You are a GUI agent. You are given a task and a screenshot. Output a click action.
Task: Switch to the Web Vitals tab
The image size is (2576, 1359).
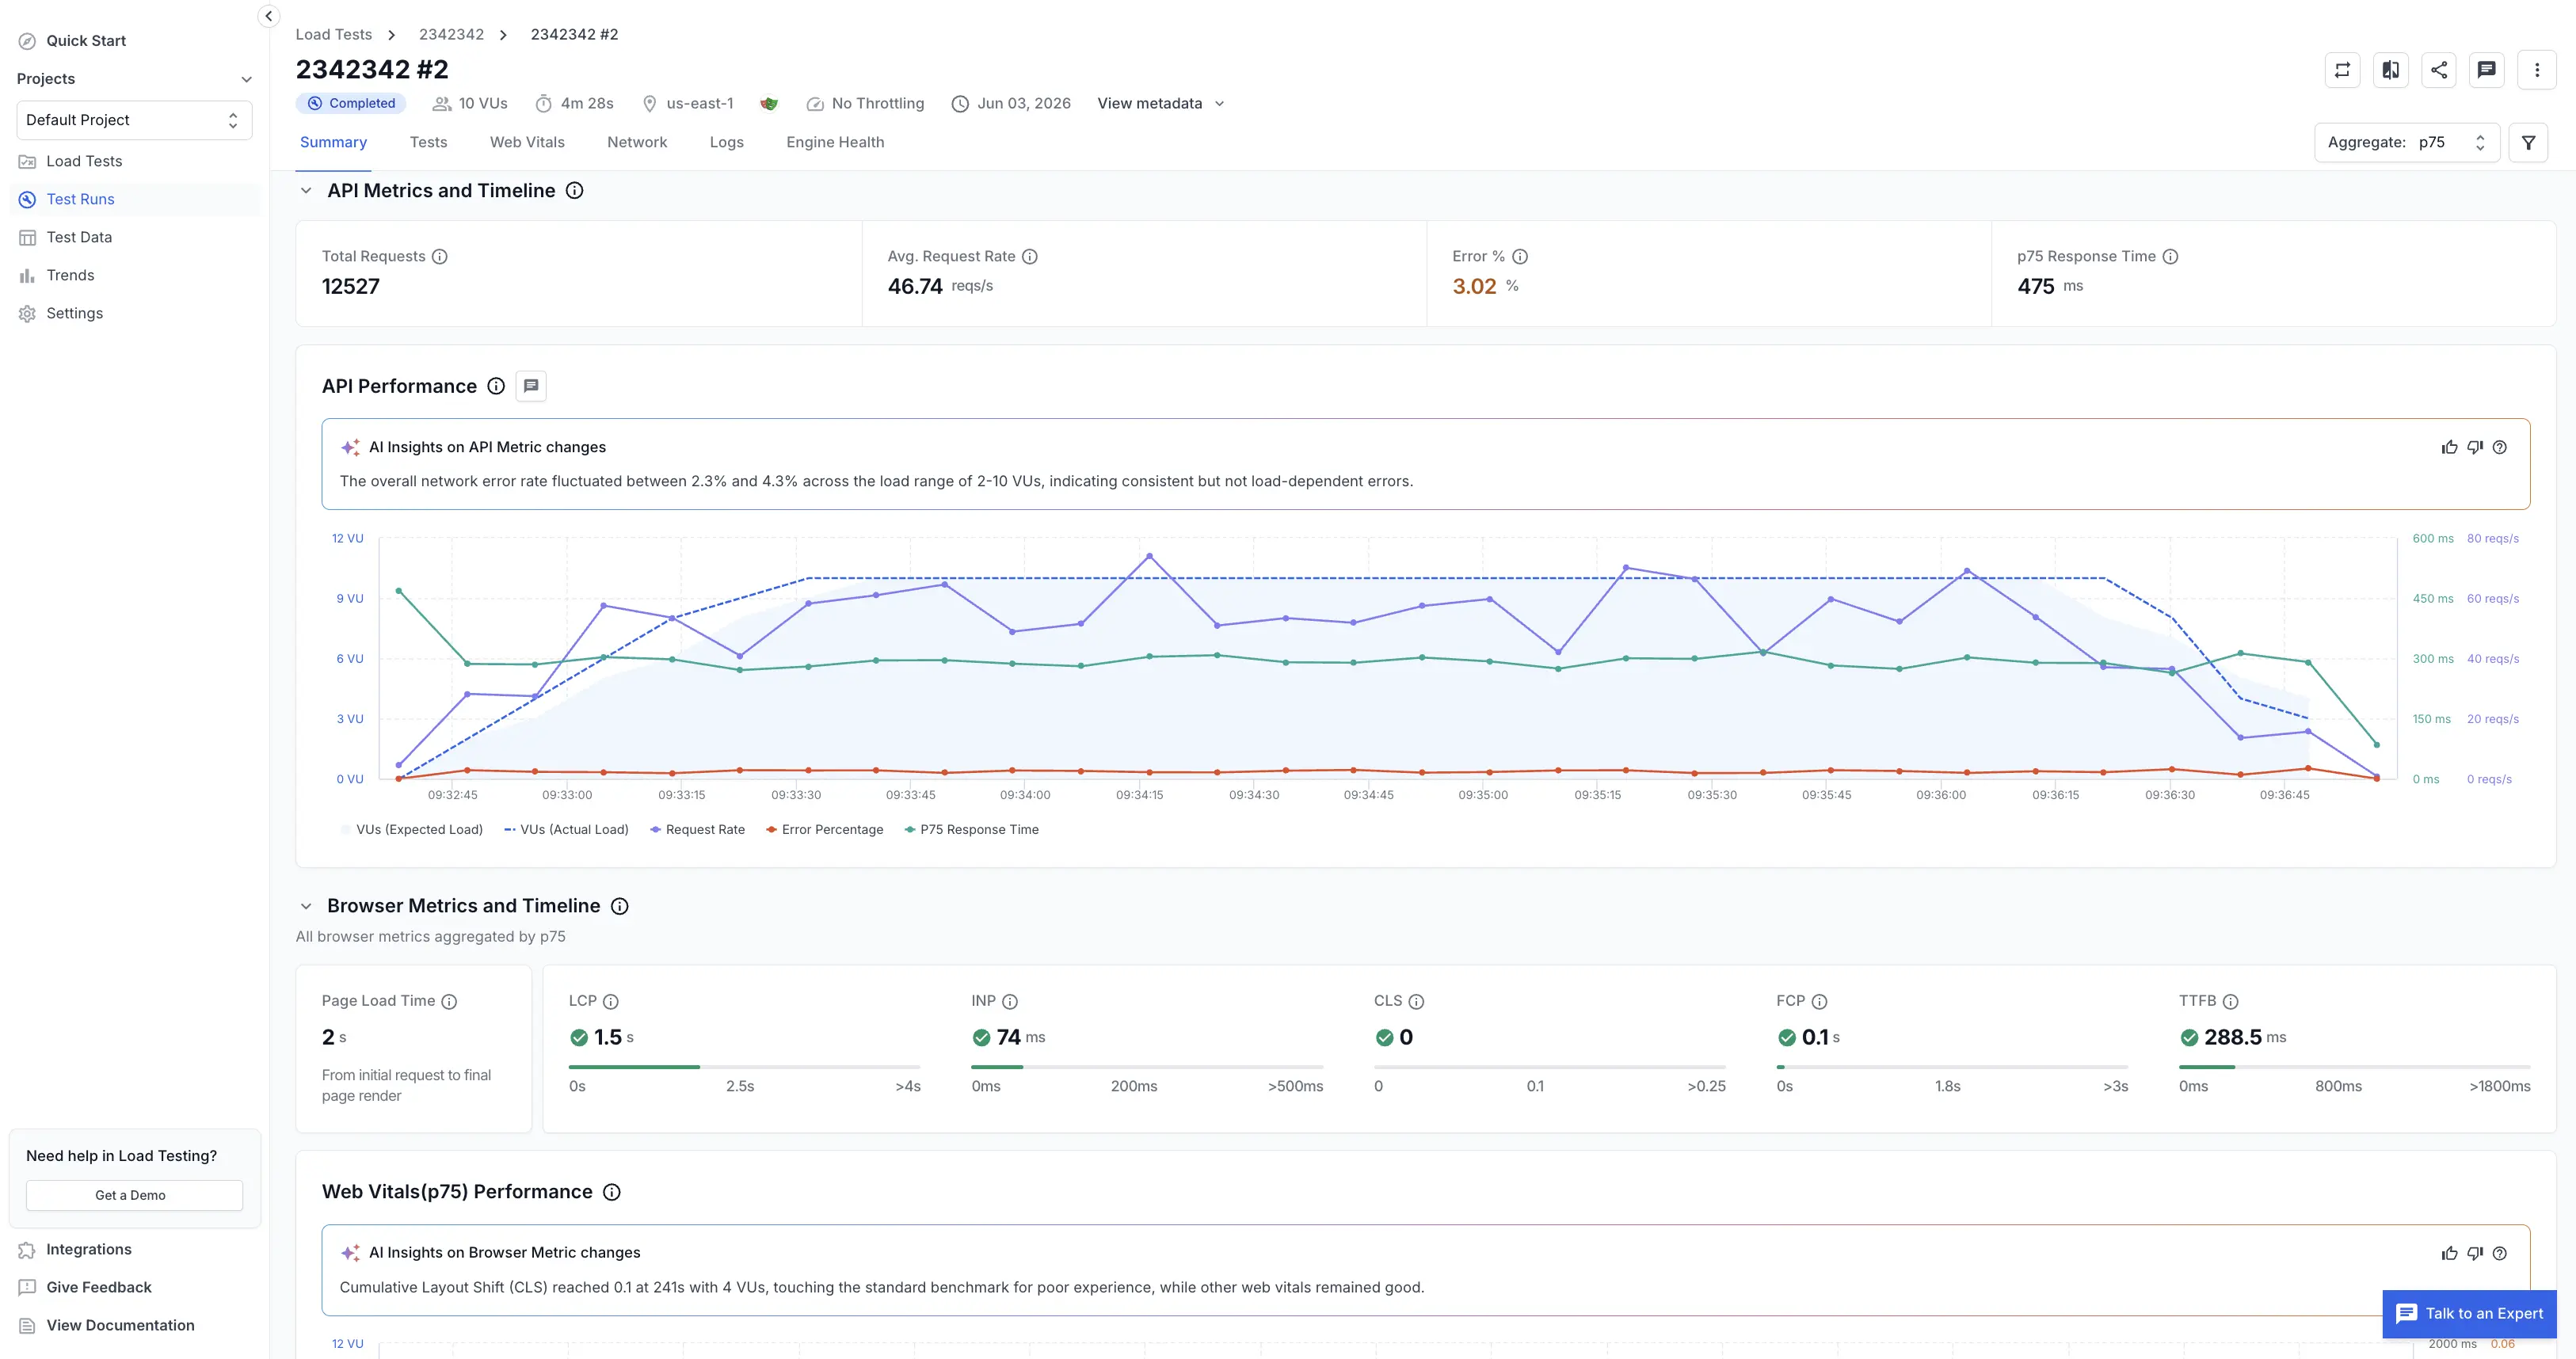(527, 143)
